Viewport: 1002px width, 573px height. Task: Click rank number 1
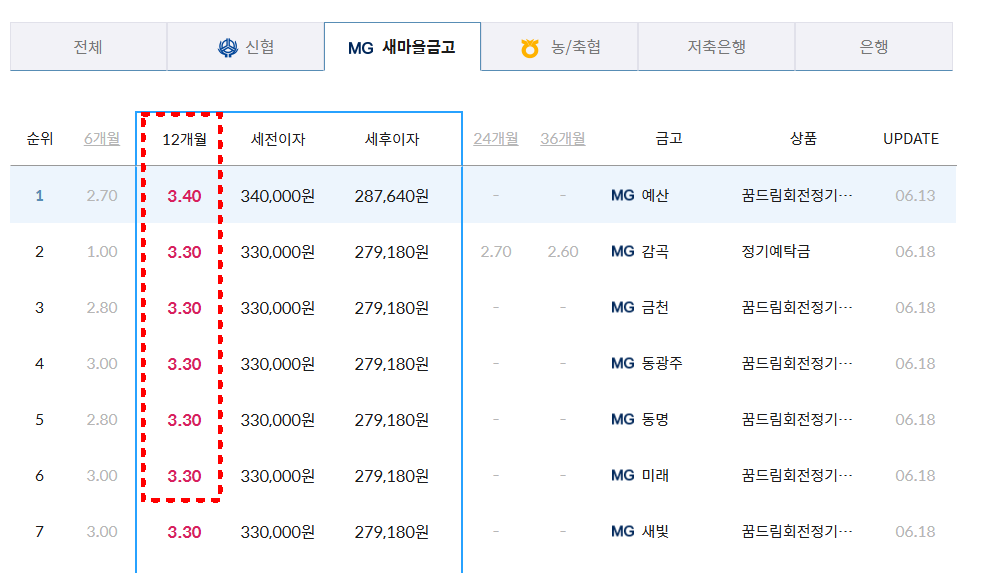[40, 195]
